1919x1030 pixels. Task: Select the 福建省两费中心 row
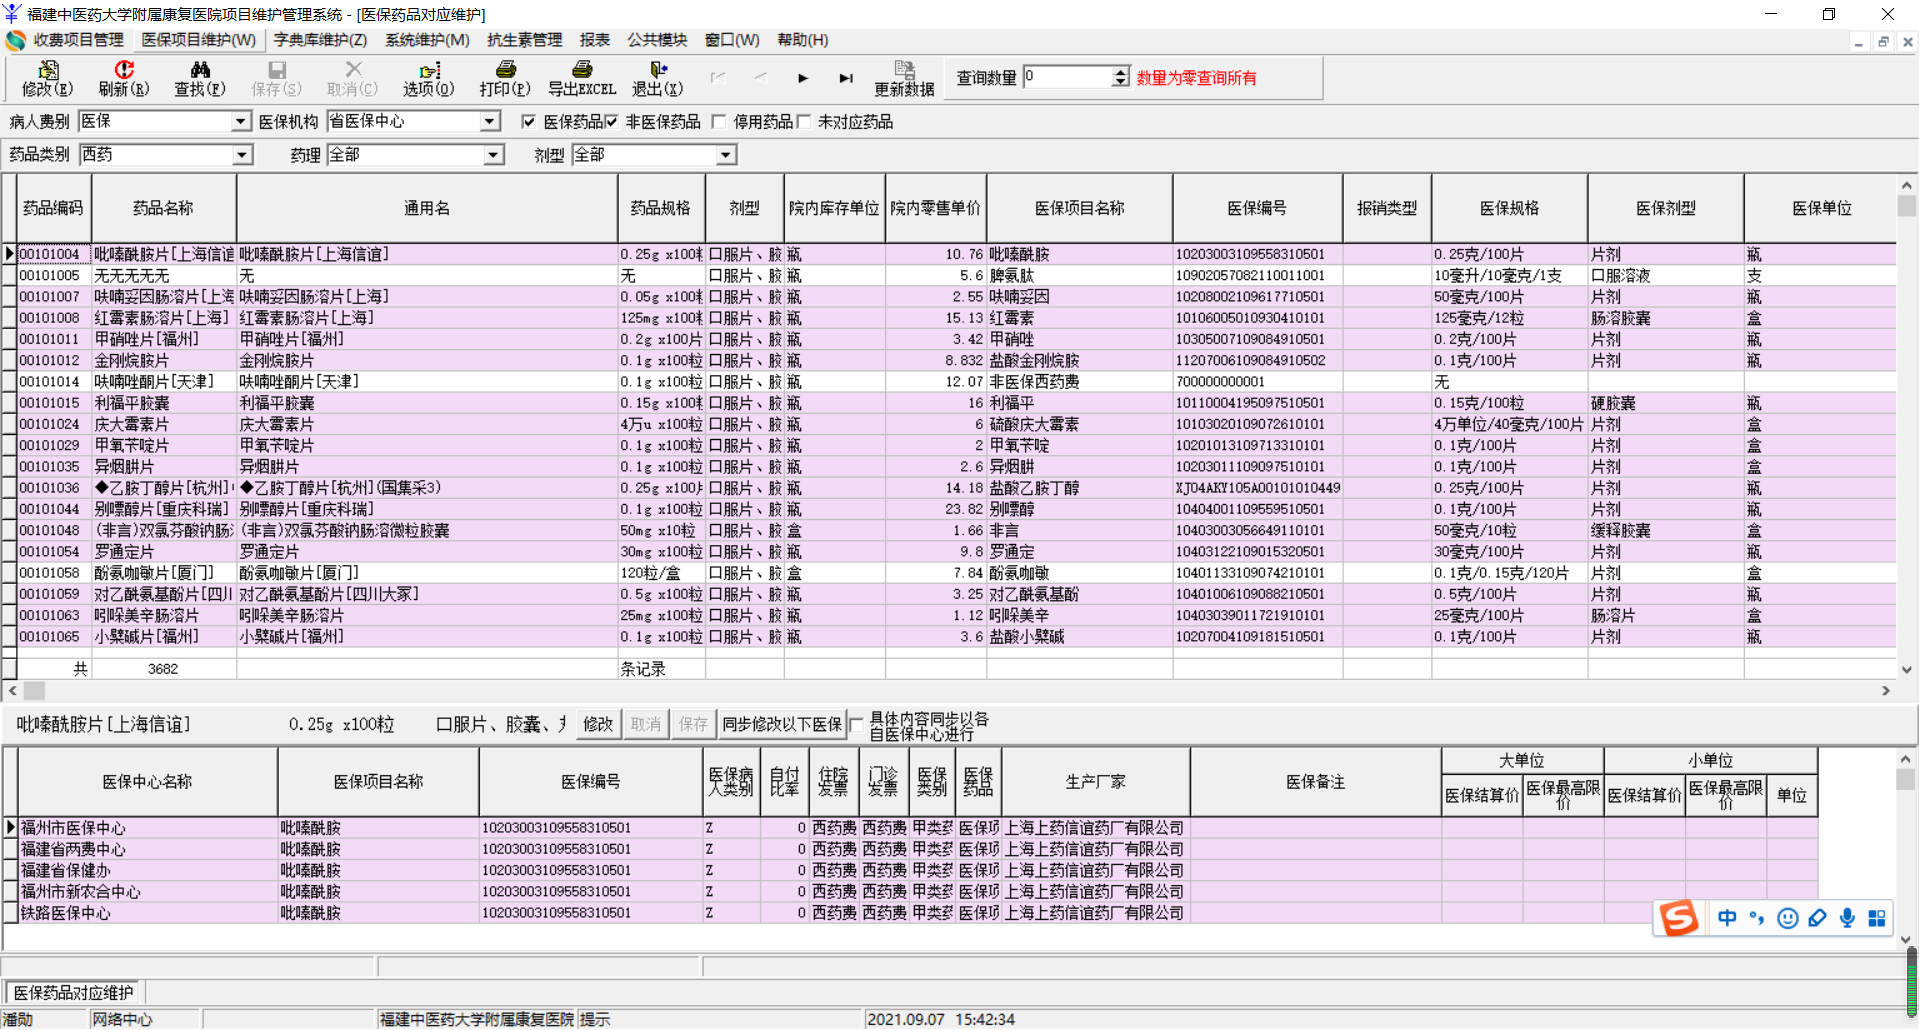click(910, 849)
